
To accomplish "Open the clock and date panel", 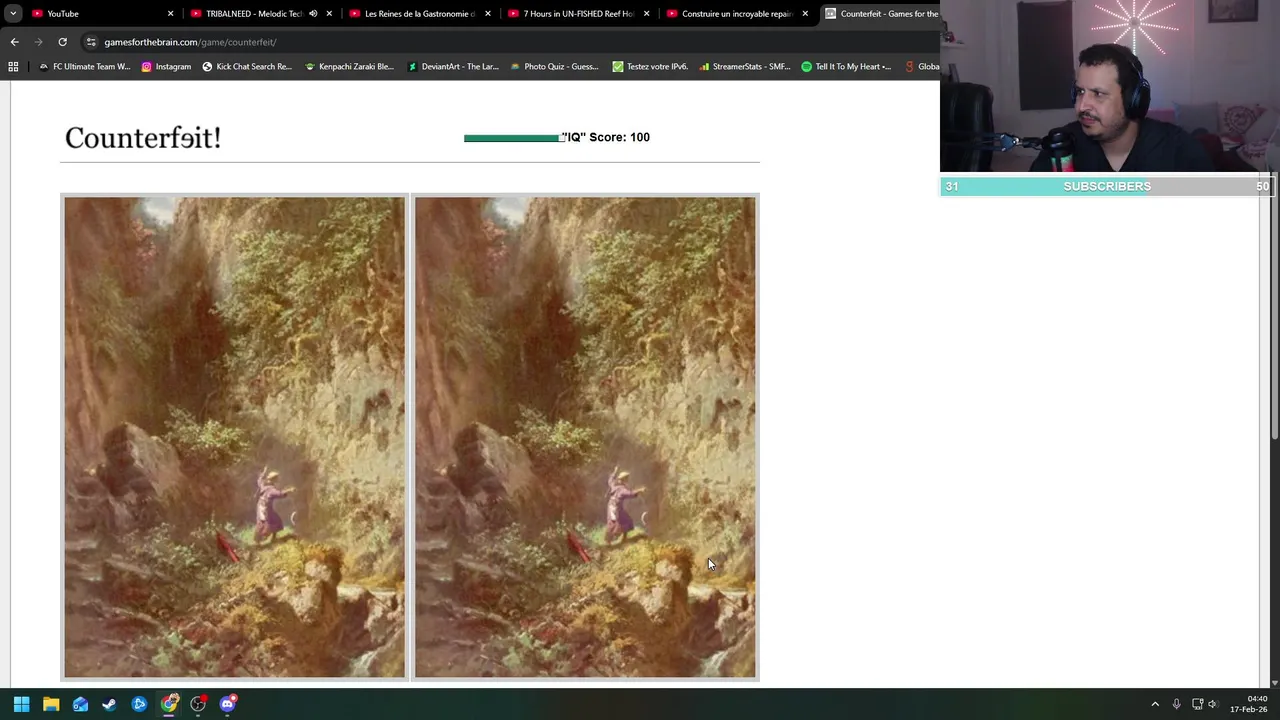I will [1250, 704].
